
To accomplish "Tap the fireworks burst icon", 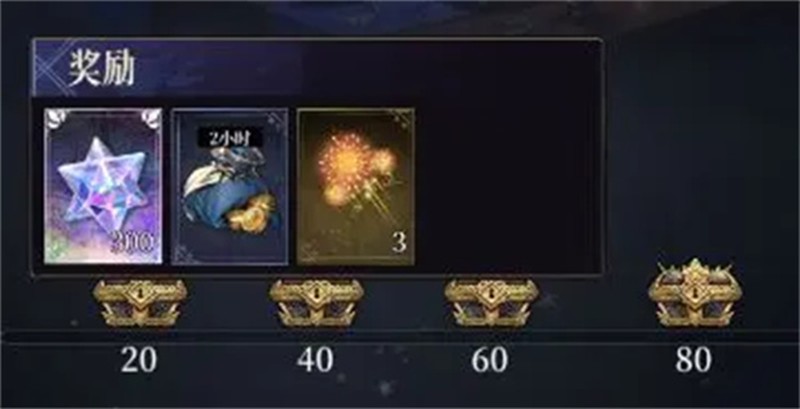I will coord(357,169).
